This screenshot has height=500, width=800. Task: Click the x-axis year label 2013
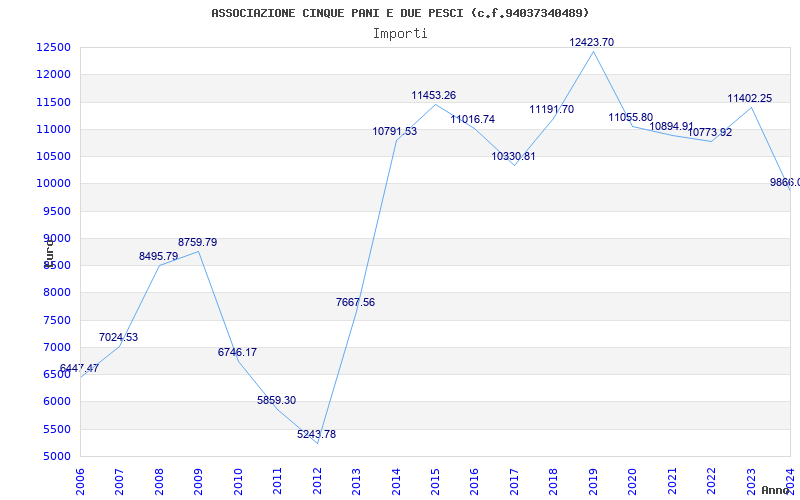point(356,481)
